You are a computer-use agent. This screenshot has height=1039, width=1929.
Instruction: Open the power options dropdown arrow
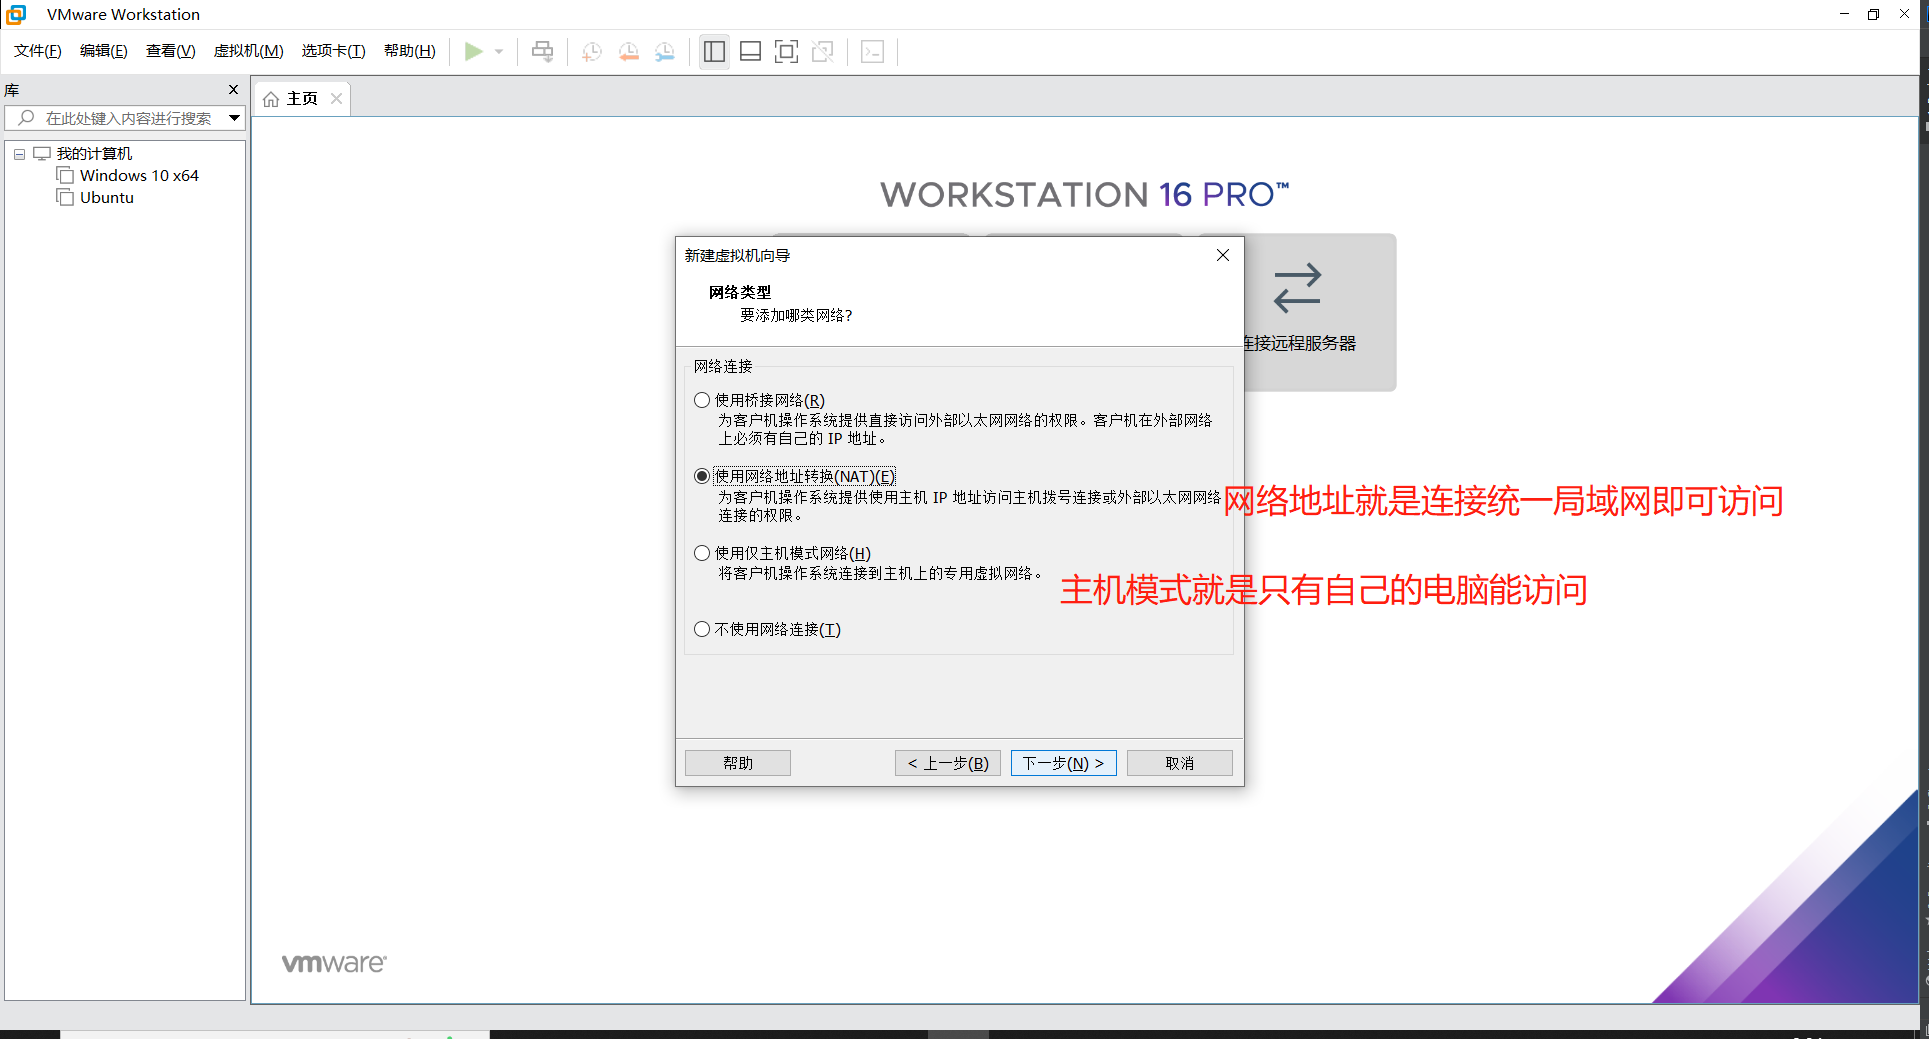(499, 51)
